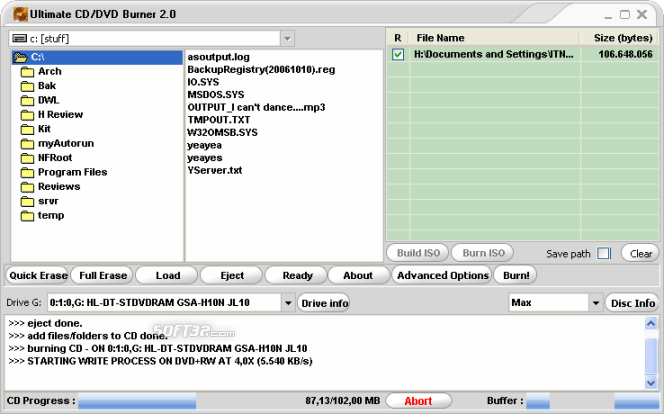
Task: Click the Buffer level bar
Action: [592, 401]
